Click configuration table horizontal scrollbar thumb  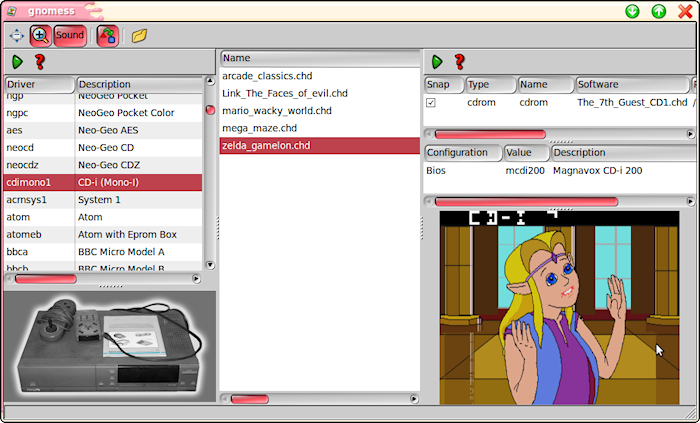(x=526, y=202)
